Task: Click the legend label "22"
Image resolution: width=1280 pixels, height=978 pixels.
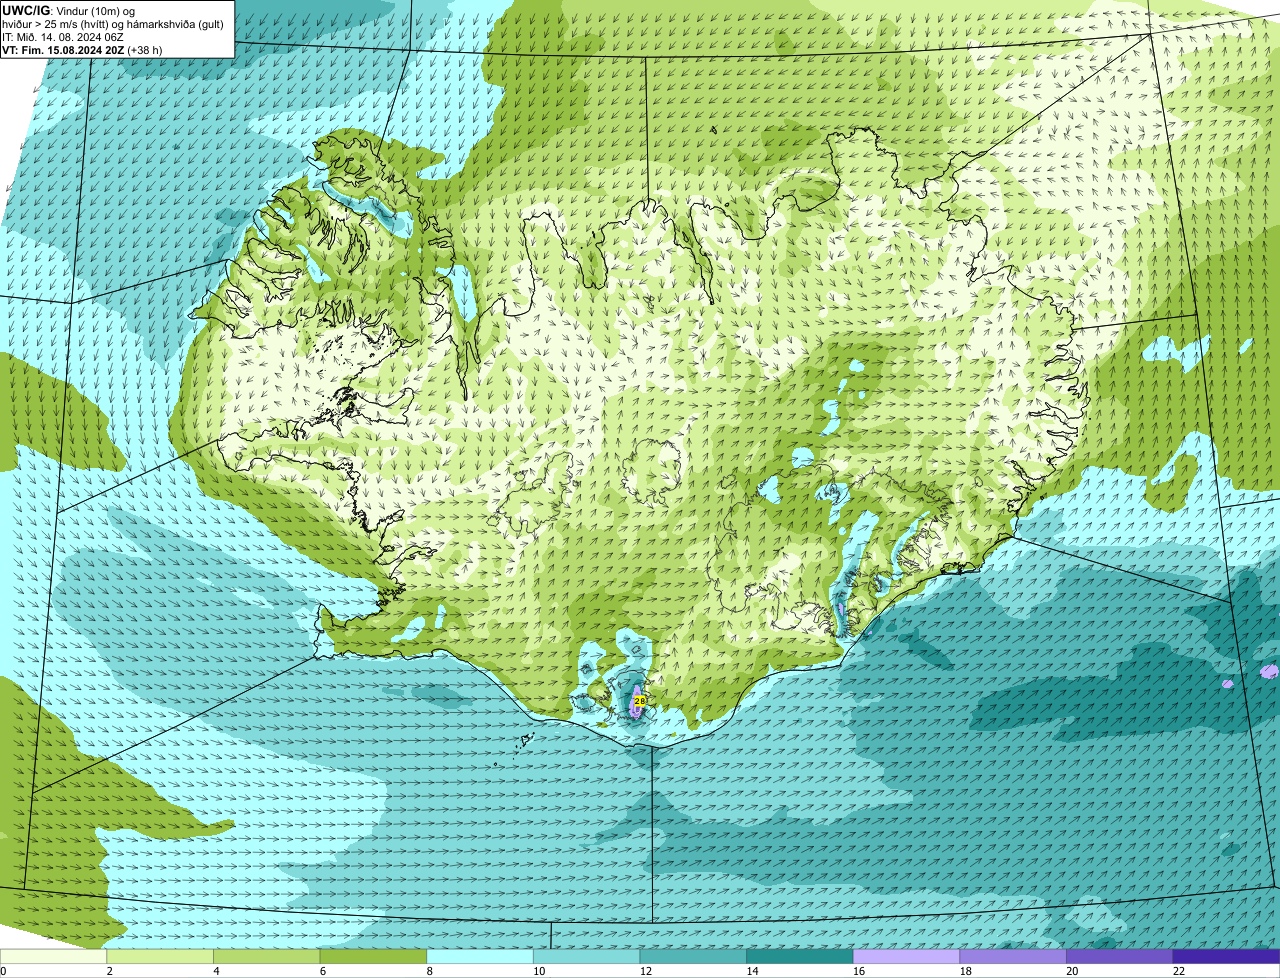Action: point(1179,971)
